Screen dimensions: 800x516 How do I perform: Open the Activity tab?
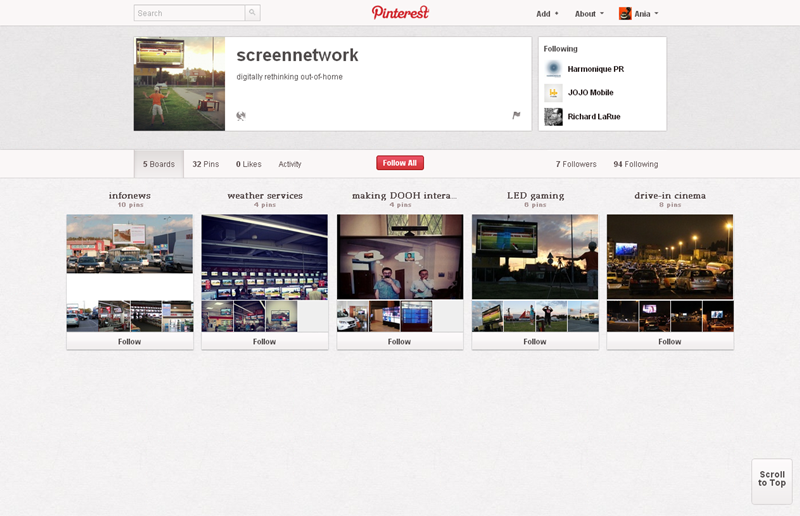290,164
